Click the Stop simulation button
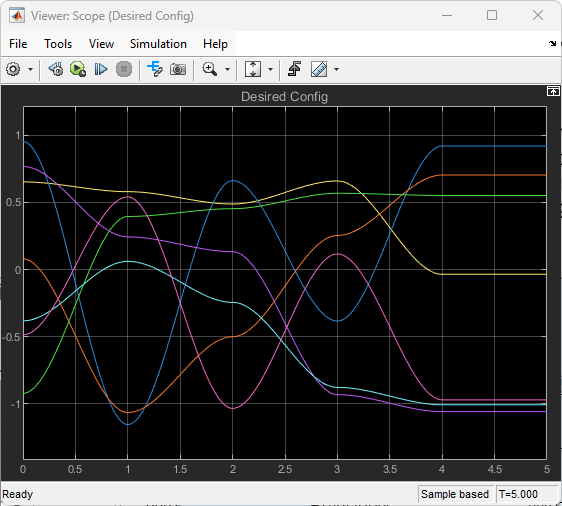The height and width of the screenshot is (506, 562). (124, 69)
